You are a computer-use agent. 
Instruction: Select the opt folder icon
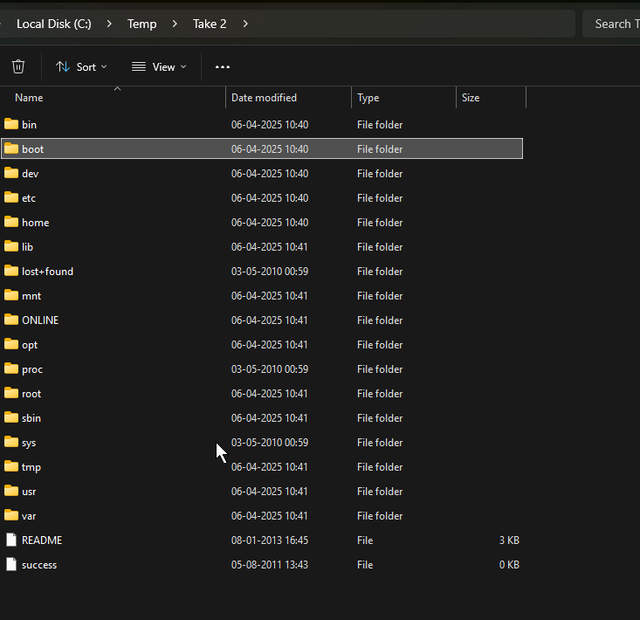[x=11, y=344]
